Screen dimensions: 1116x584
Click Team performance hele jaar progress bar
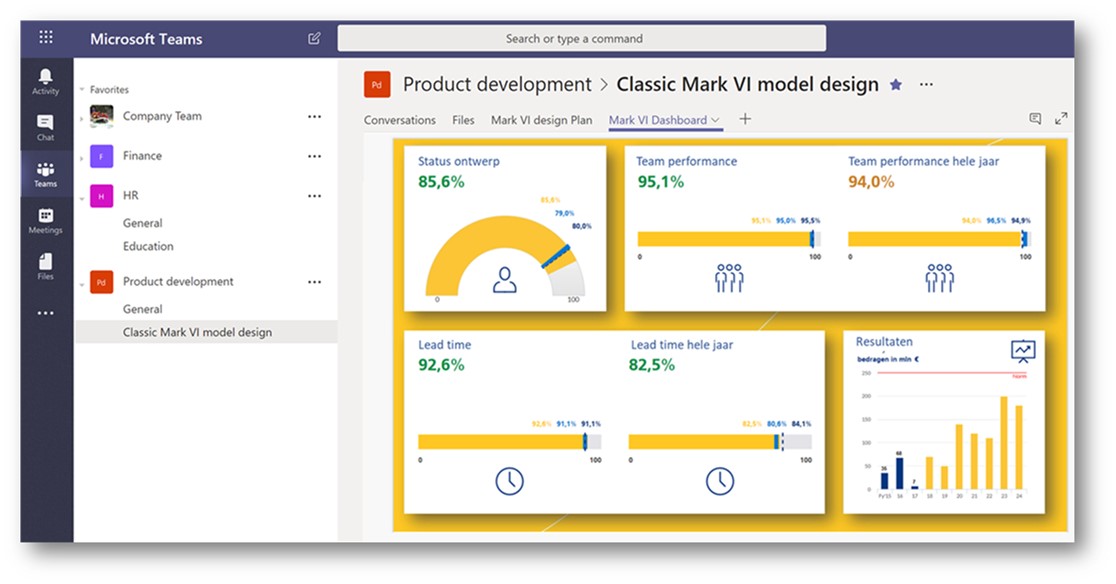[x=939, y=239]
